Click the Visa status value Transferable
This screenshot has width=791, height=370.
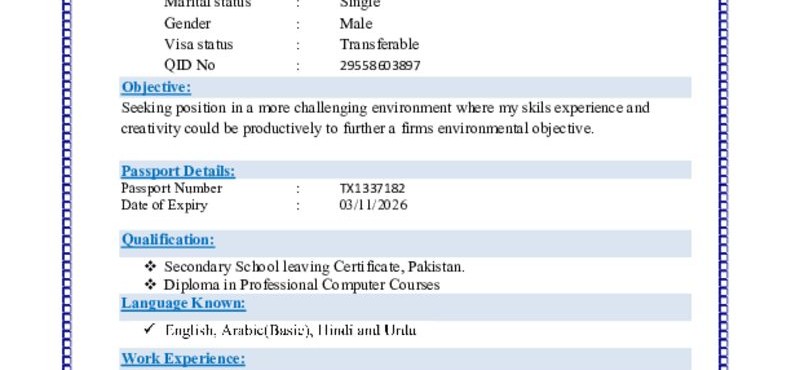[379, 44]
